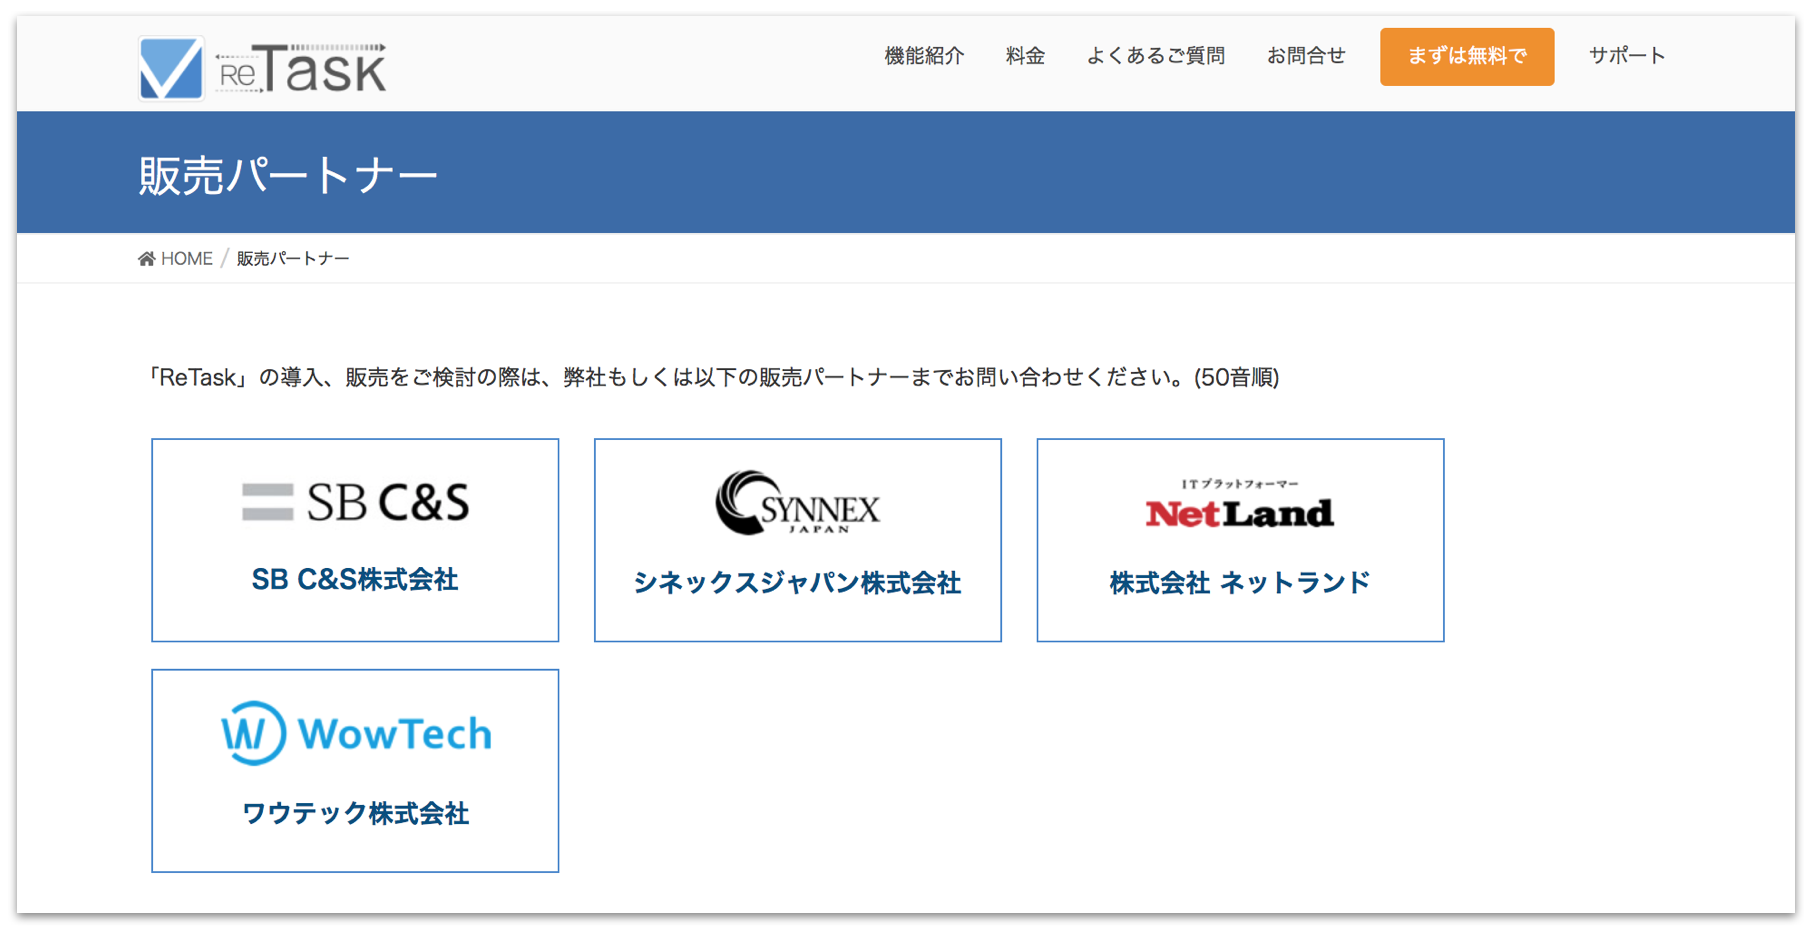Open 株式会社 ネットランド link

click(1240, 583)
